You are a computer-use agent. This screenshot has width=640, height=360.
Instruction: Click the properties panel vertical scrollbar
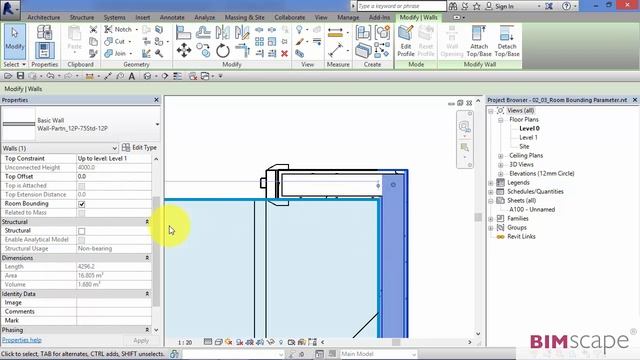[x=156, y=251]
